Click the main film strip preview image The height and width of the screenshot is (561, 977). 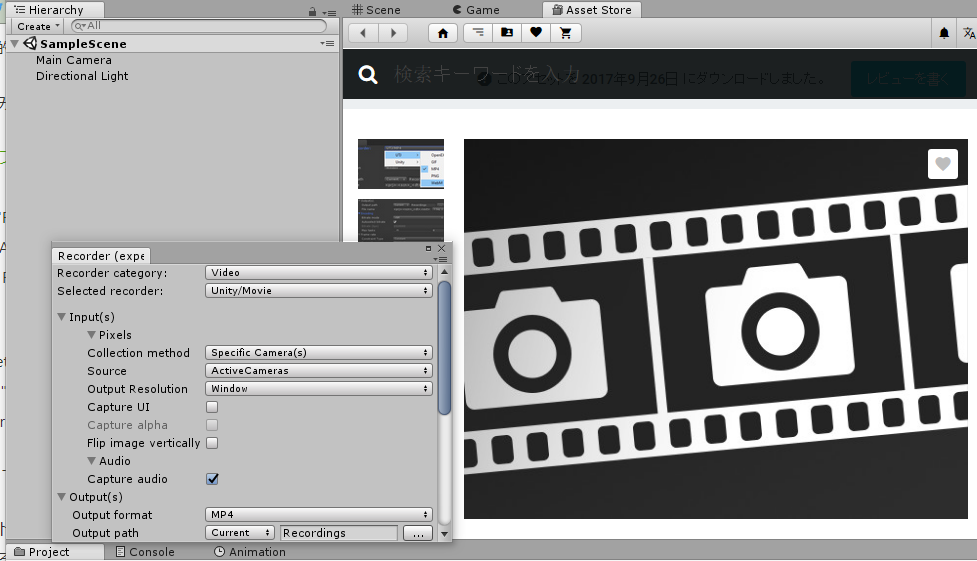click(715, 328)
